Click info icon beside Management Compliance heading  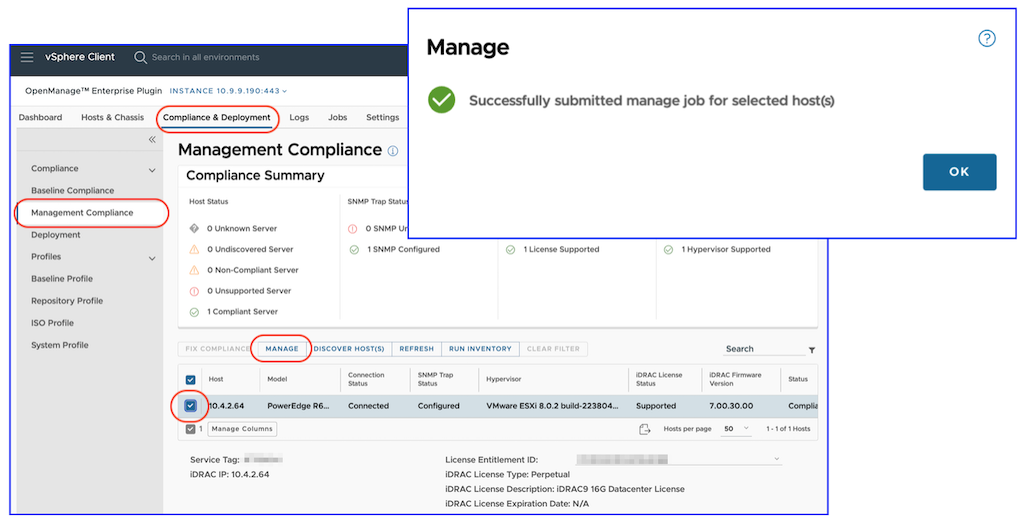pos(392,151)
